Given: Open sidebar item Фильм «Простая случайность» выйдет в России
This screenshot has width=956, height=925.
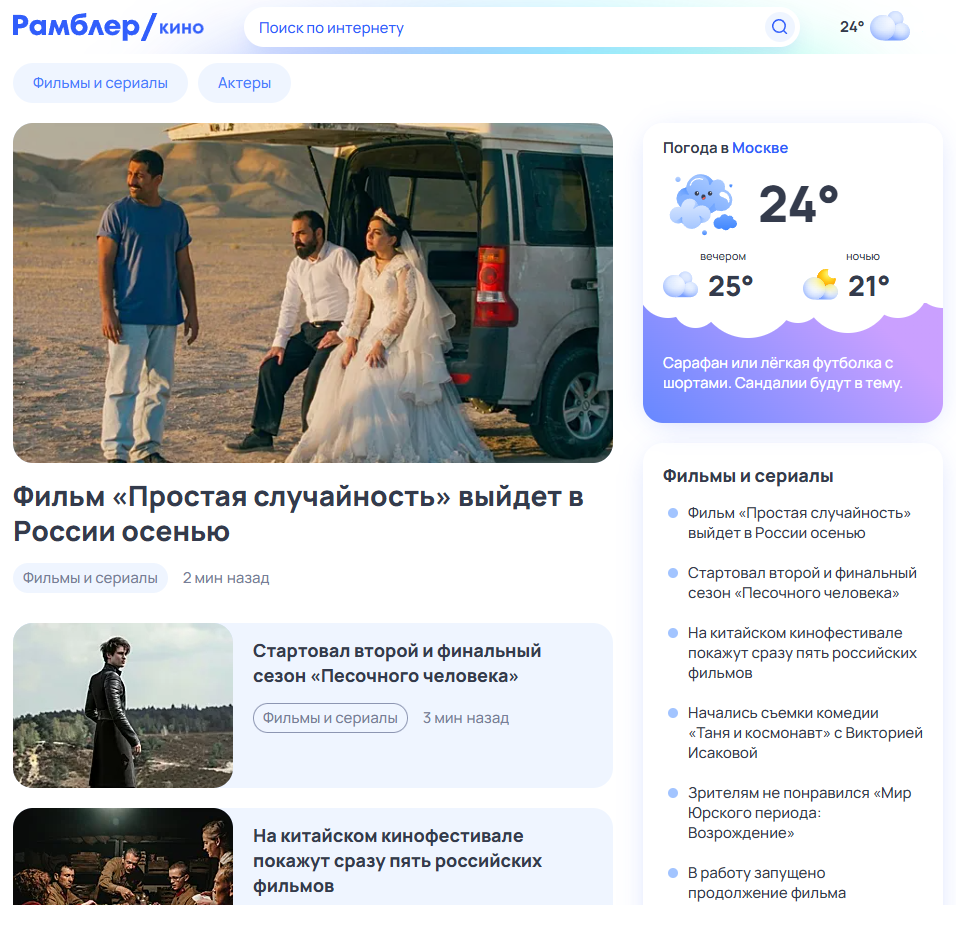Looking at the screenshot, I should [x=799, y=523].
